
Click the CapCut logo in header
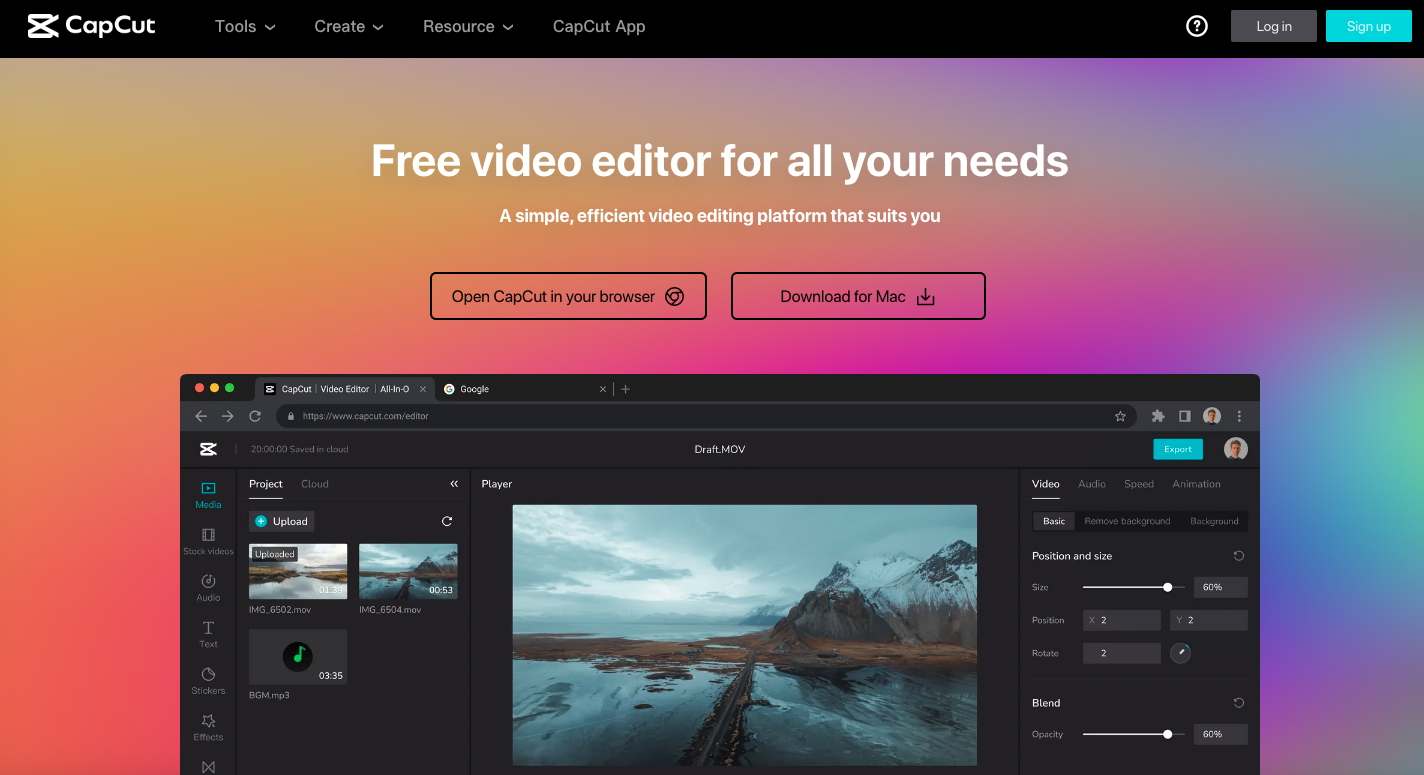[x=92, y=26]
